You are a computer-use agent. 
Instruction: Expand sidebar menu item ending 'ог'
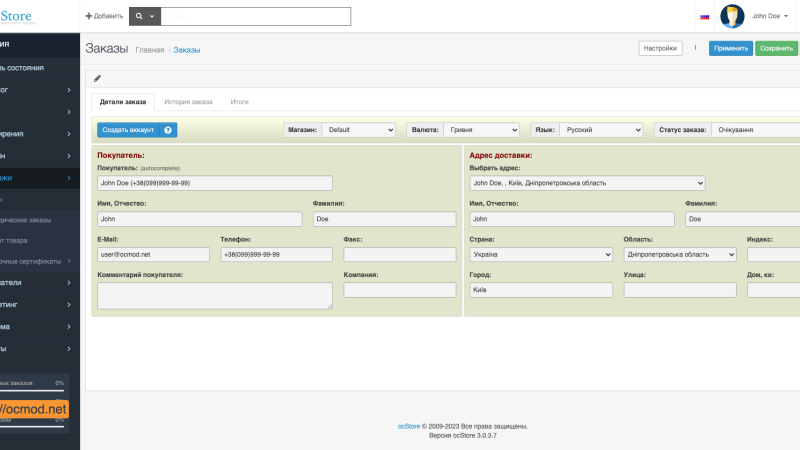pos(40,90)
